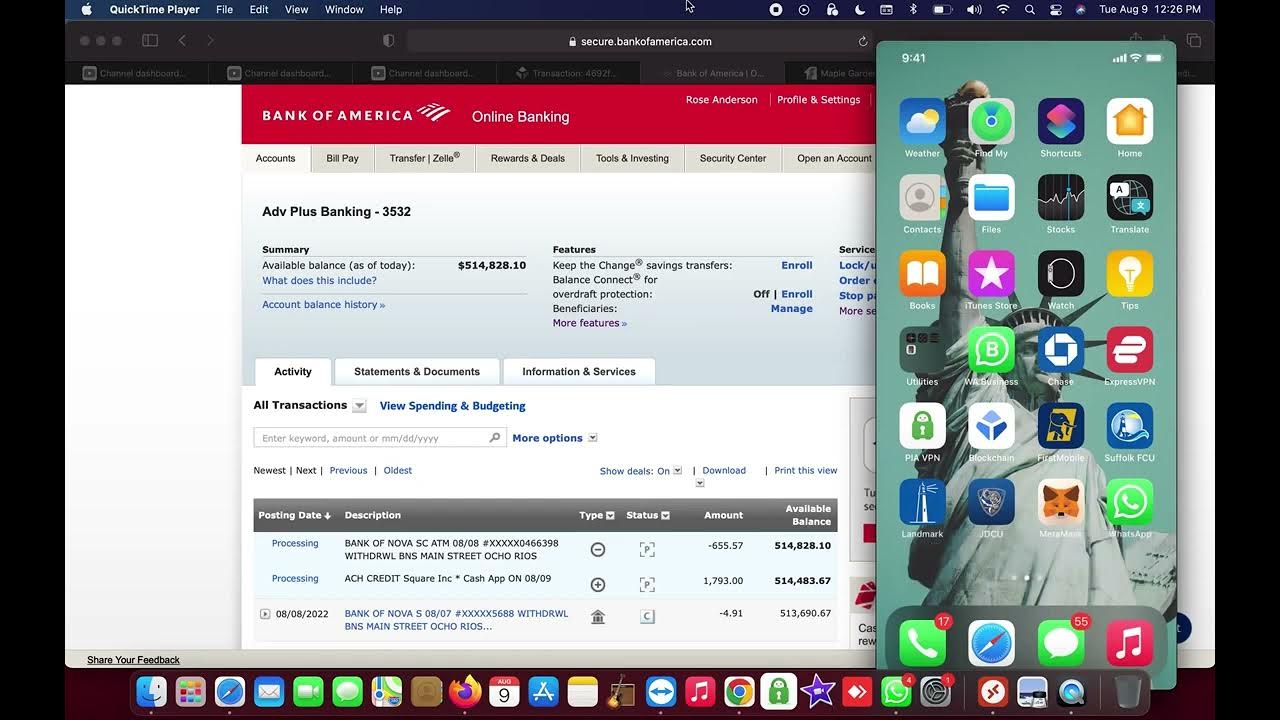Open Profile & Settings link
The image size is (1280, 720).
818,100
